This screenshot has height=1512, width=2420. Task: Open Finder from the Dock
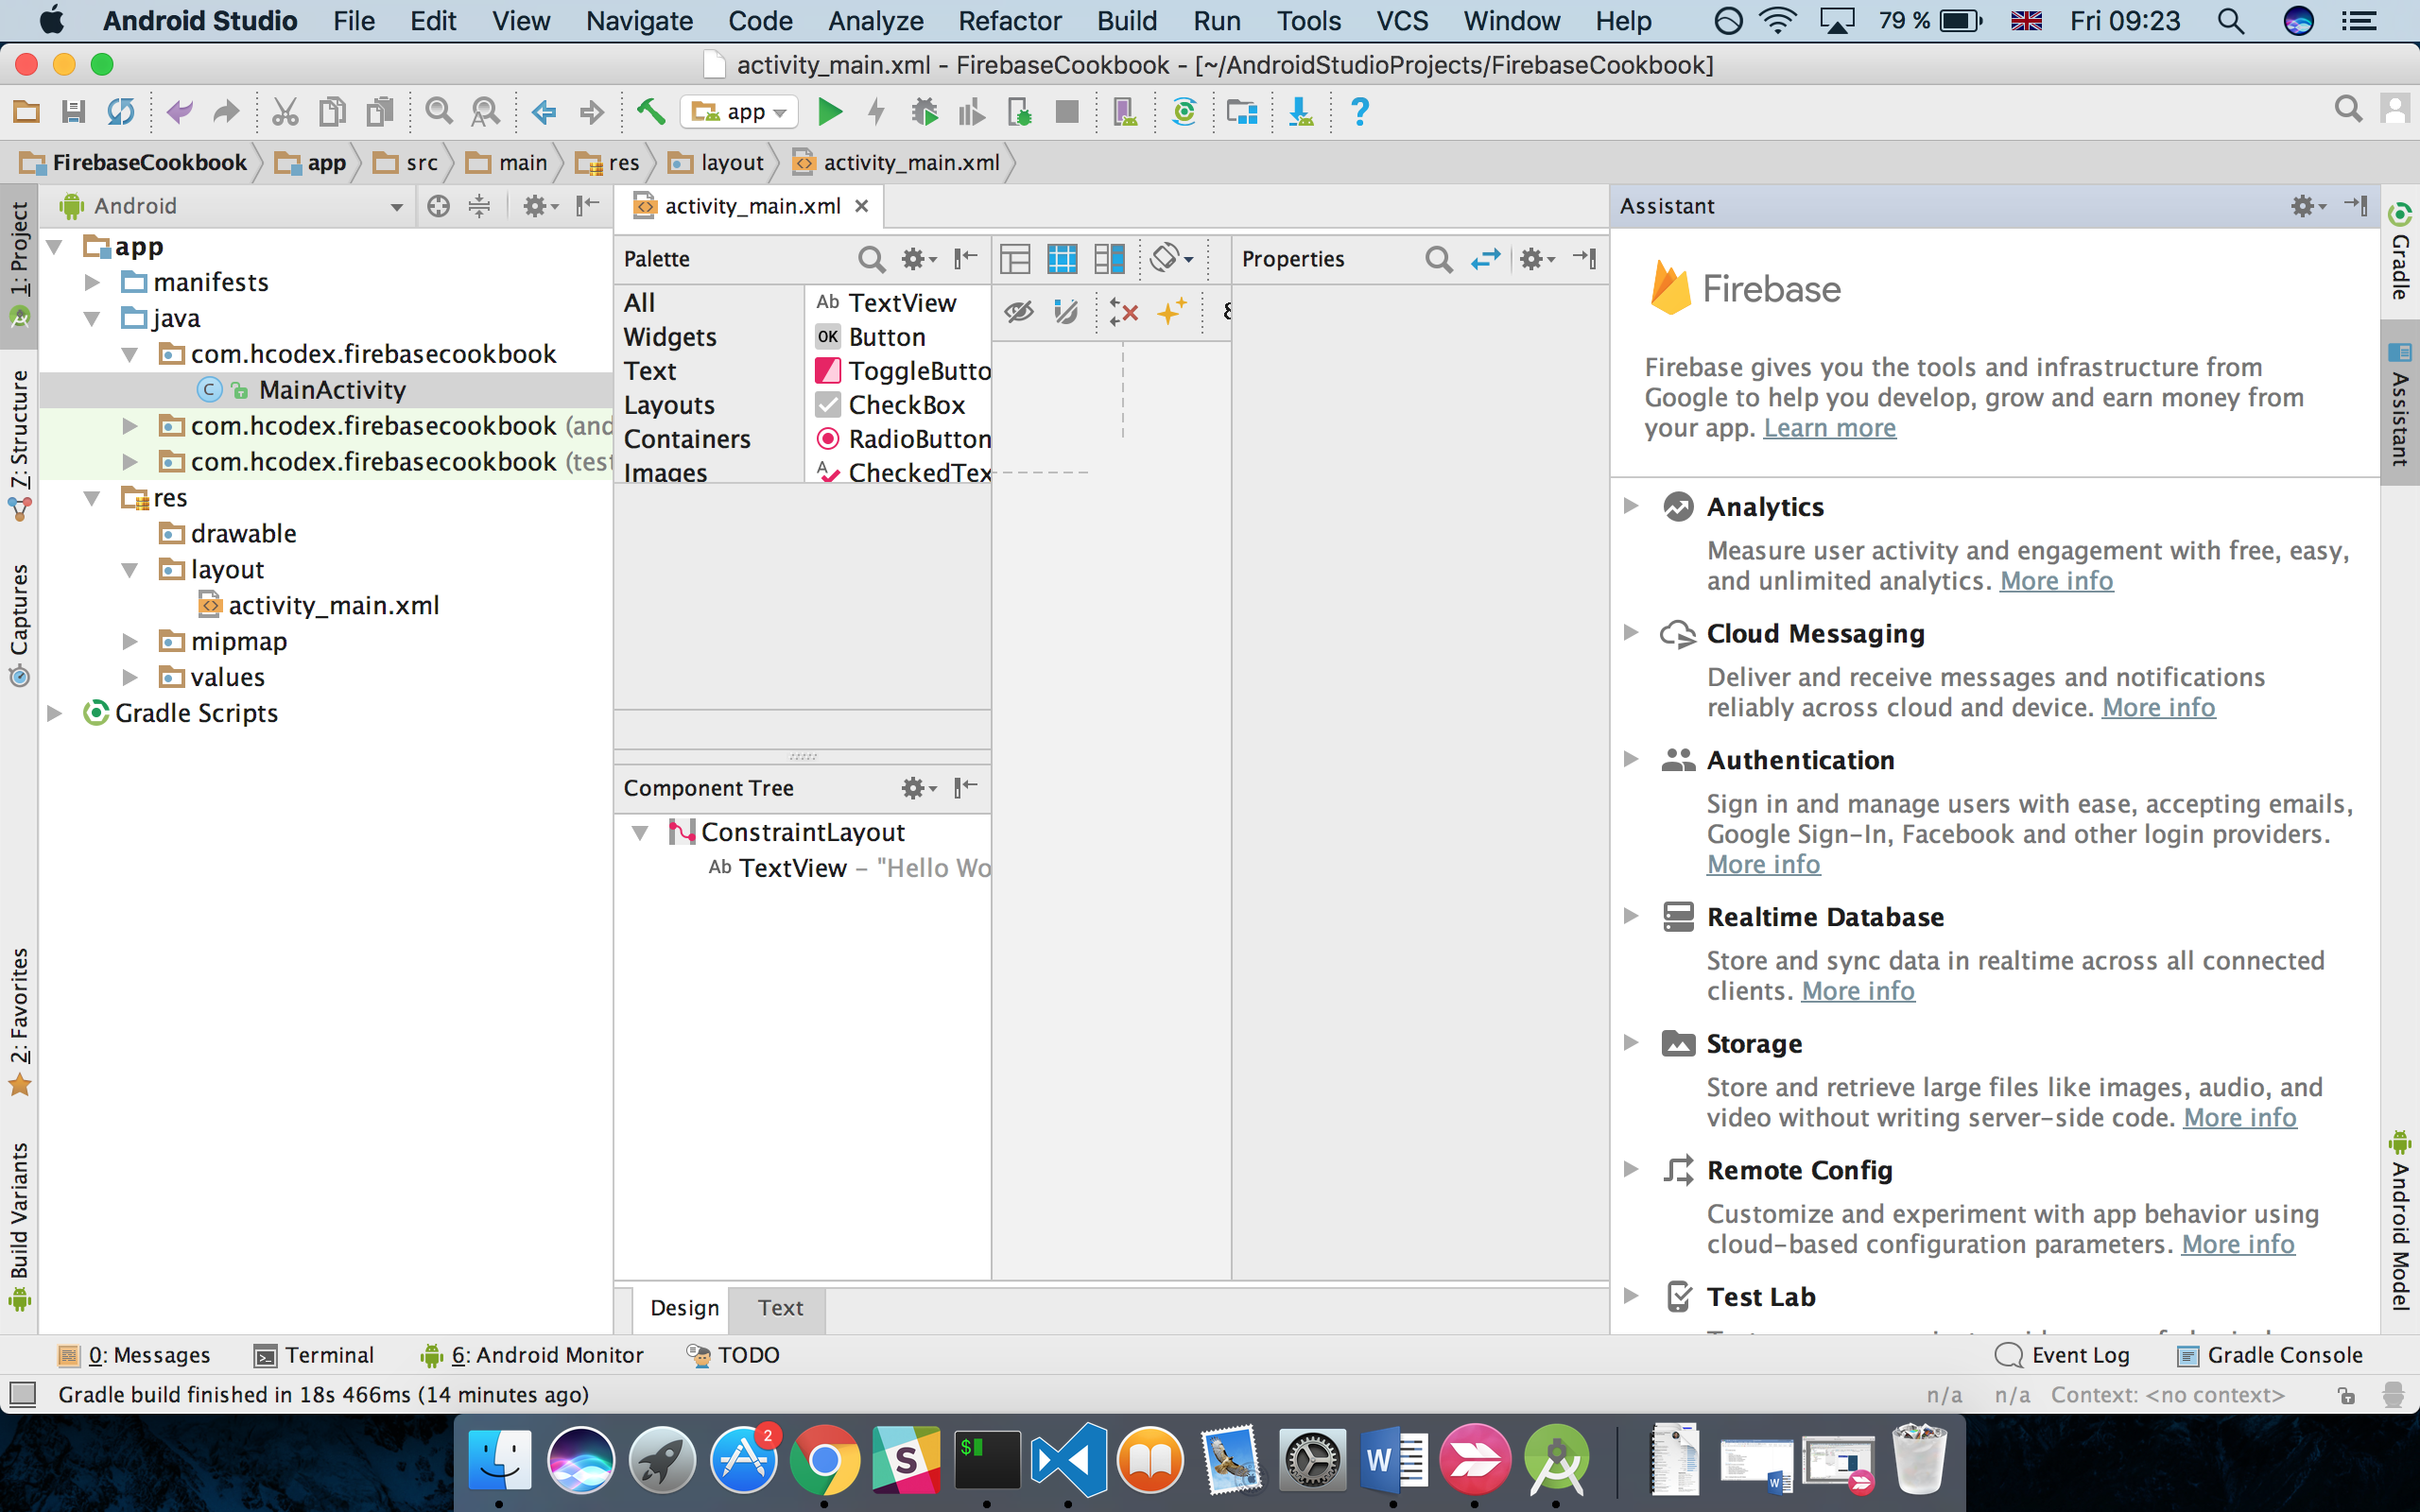[x=499, y=1461]
